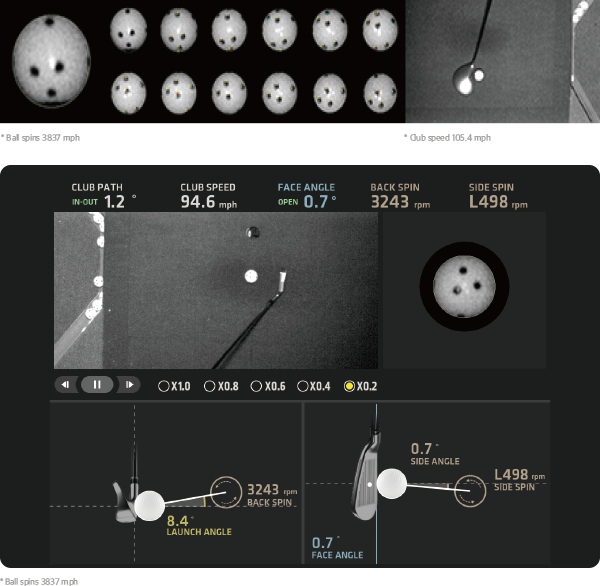Image resolution: width=600 pixels, height=586 pixels.
Task: Click 3243 rpm BACK SPIN diagram label
Action: [x=272, y=495]
